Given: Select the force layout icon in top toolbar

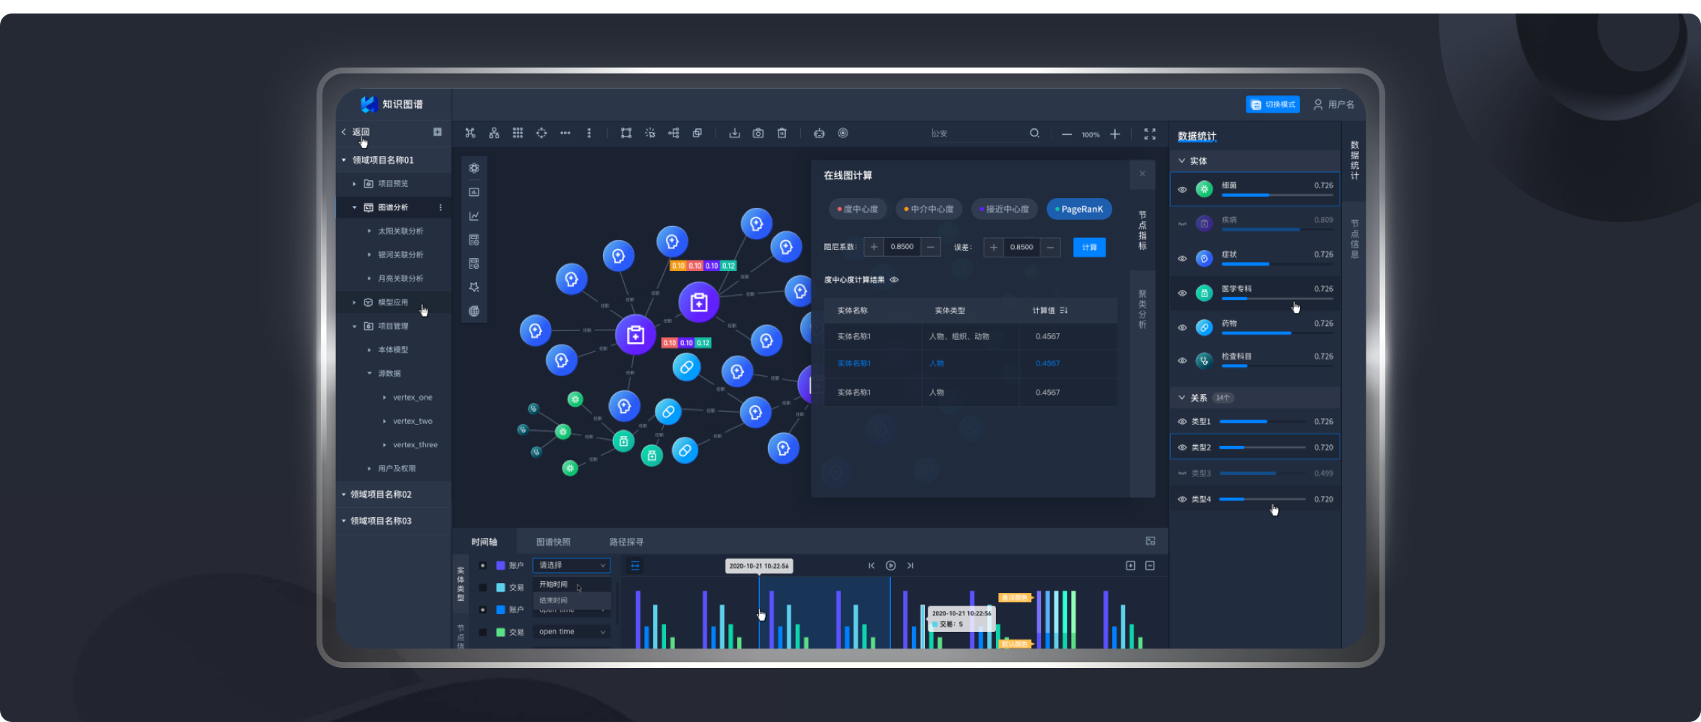Looking at the screenshot, I should [470, 133].
